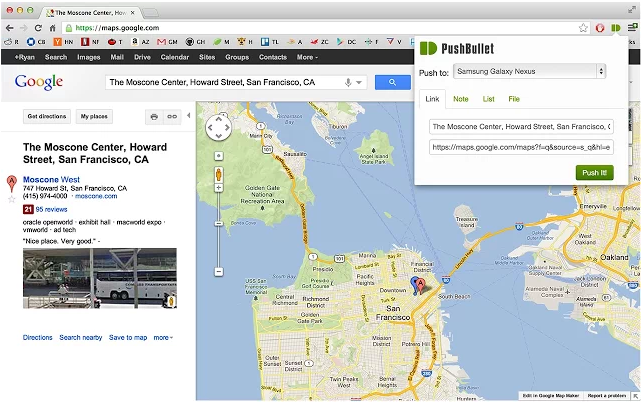The width and height of the screenshot is (643, 402).
Task: Open the red Opera-style extension icon
Action: pos(600,28)
